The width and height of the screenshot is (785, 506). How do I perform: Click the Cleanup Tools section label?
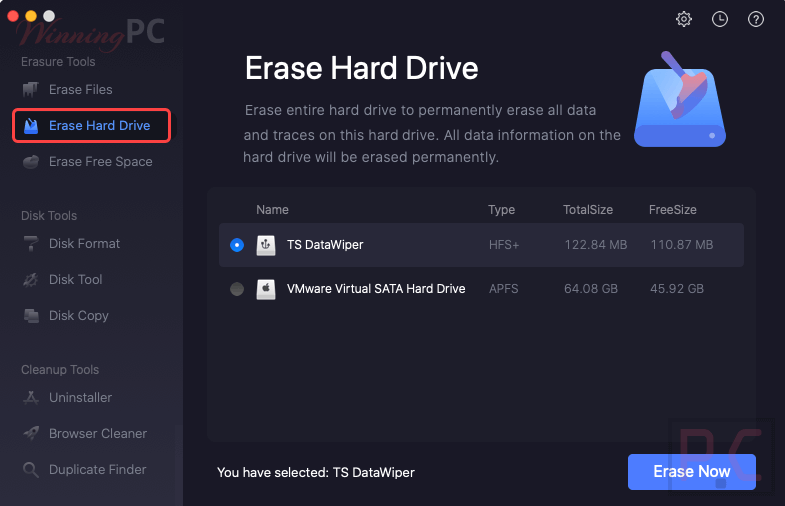coord(60,370)
